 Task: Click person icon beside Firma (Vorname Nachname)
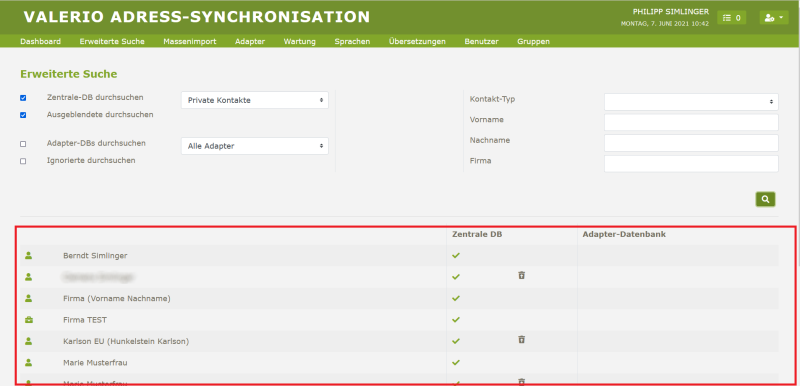[29, 298]
